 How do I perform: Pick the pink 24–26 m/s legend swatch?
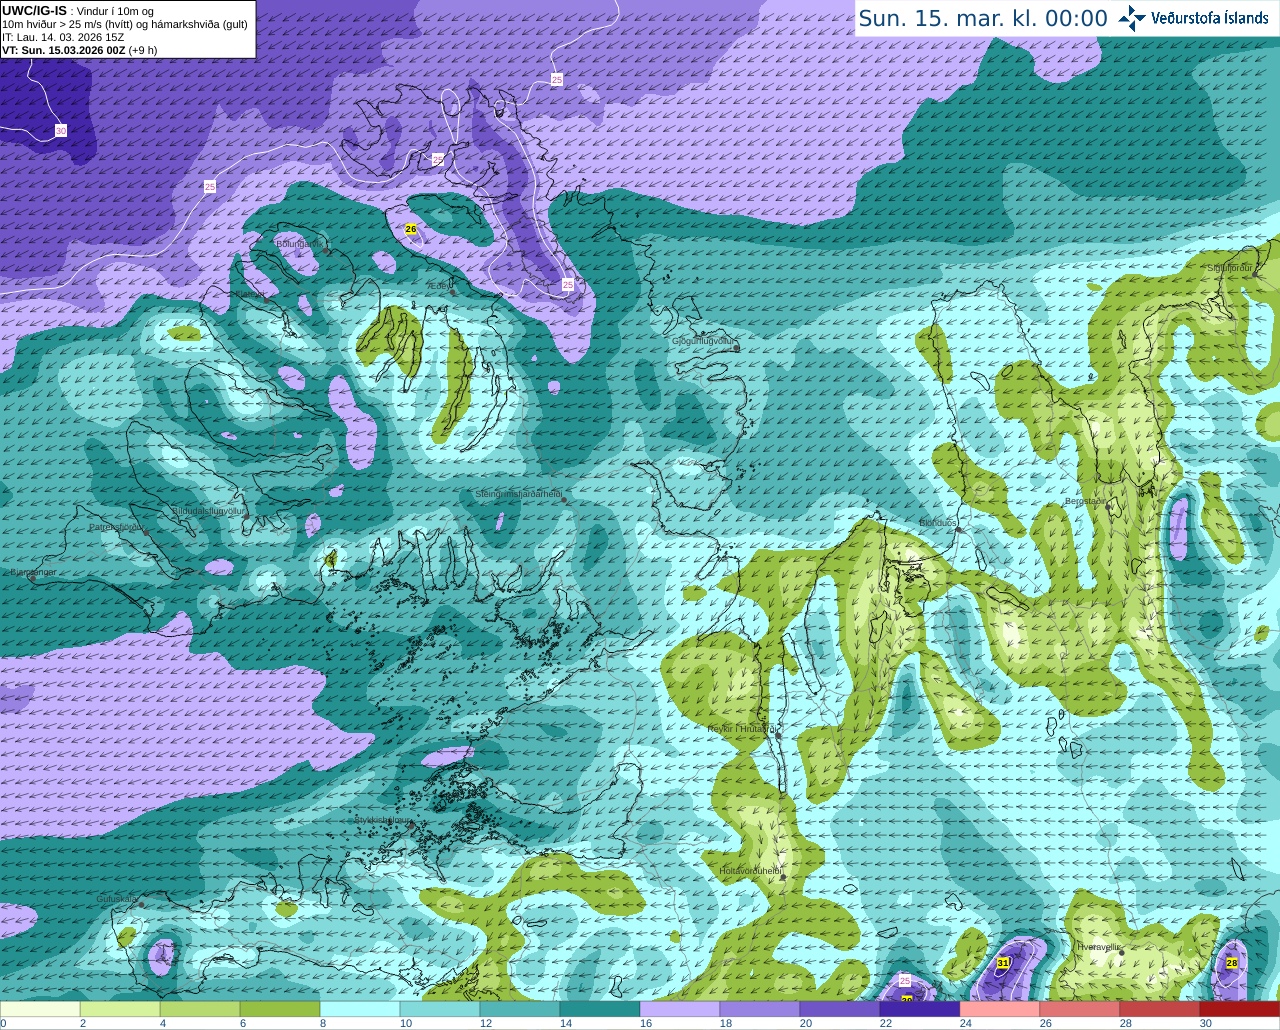point(1000,1009)
